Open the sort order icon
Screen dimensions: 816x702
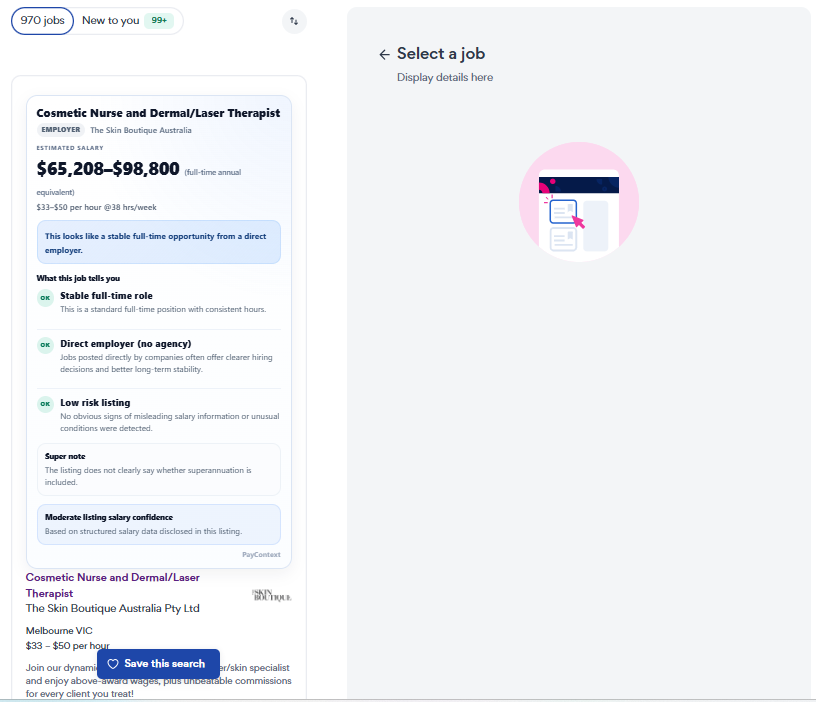[293, 21]
